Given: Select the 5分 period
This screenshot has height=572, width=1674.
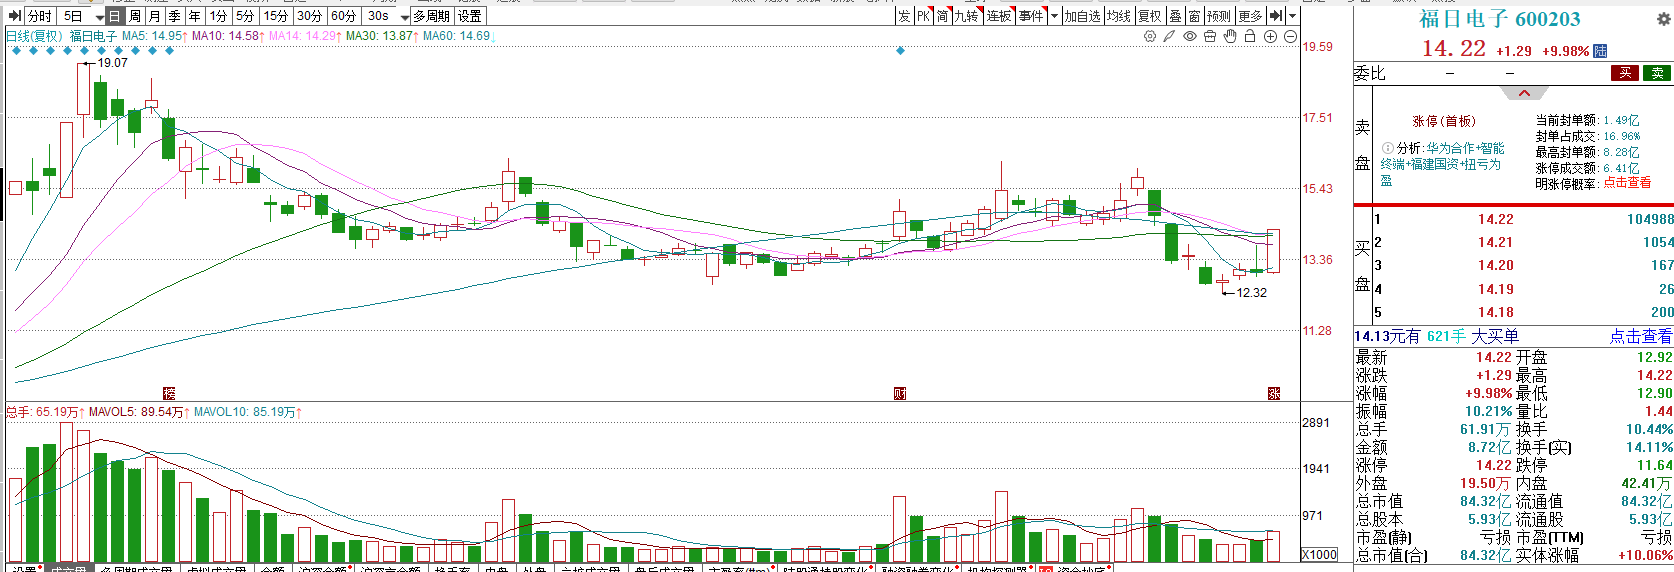Looking at the screenshot, I should click(245, 16).
